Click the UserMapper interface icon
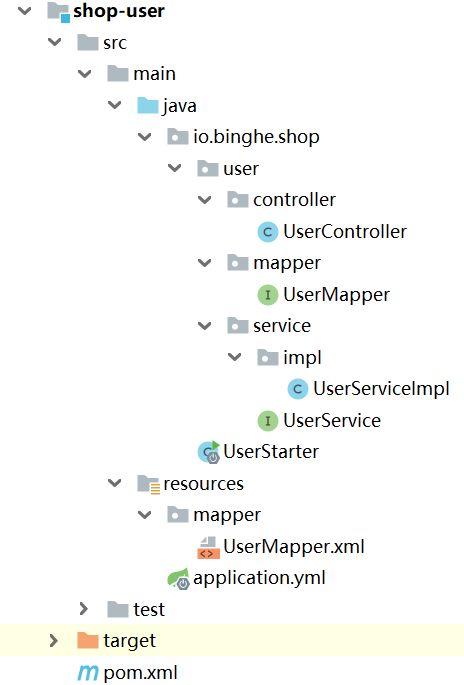Viewport: 464px width, 685px height. (x=268, y=295)
